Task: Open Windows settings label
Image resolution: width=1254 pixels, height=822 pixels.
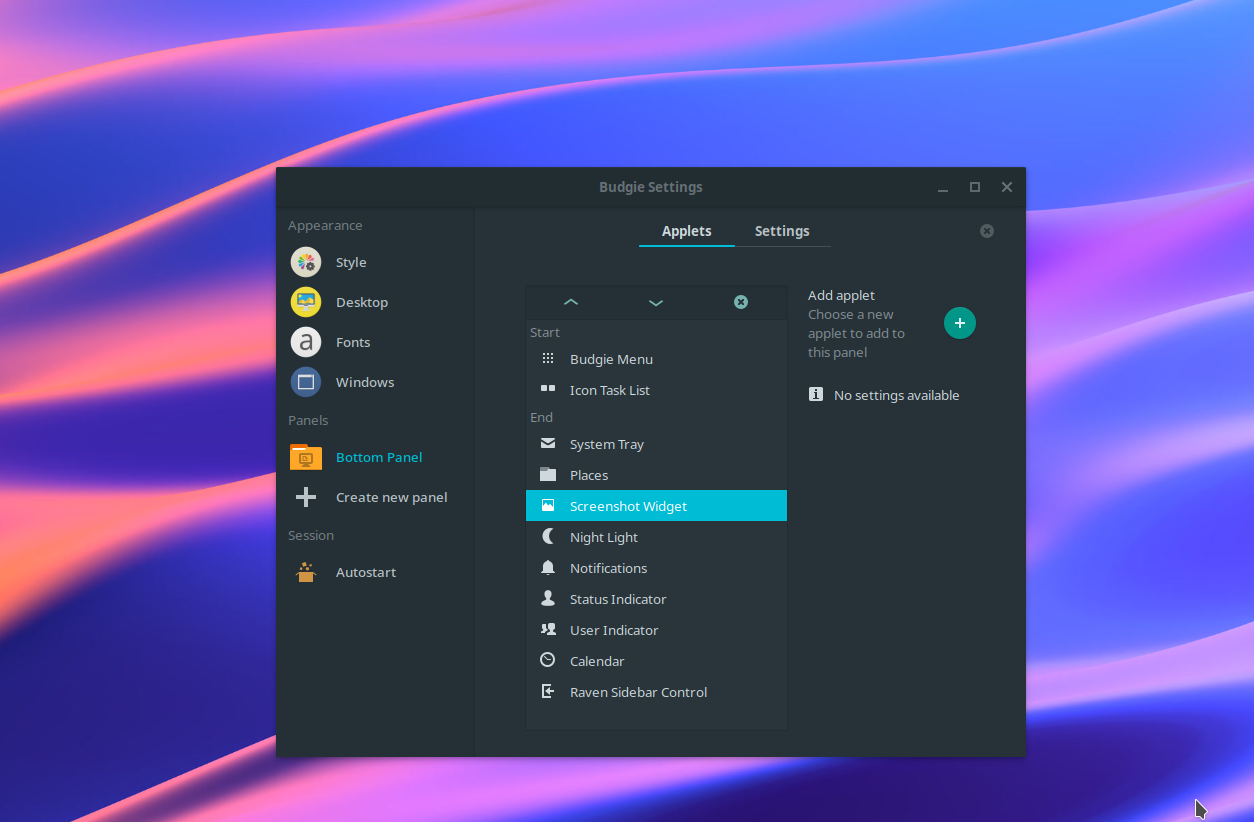Action: pyautogui.click(x=365, y=383)
